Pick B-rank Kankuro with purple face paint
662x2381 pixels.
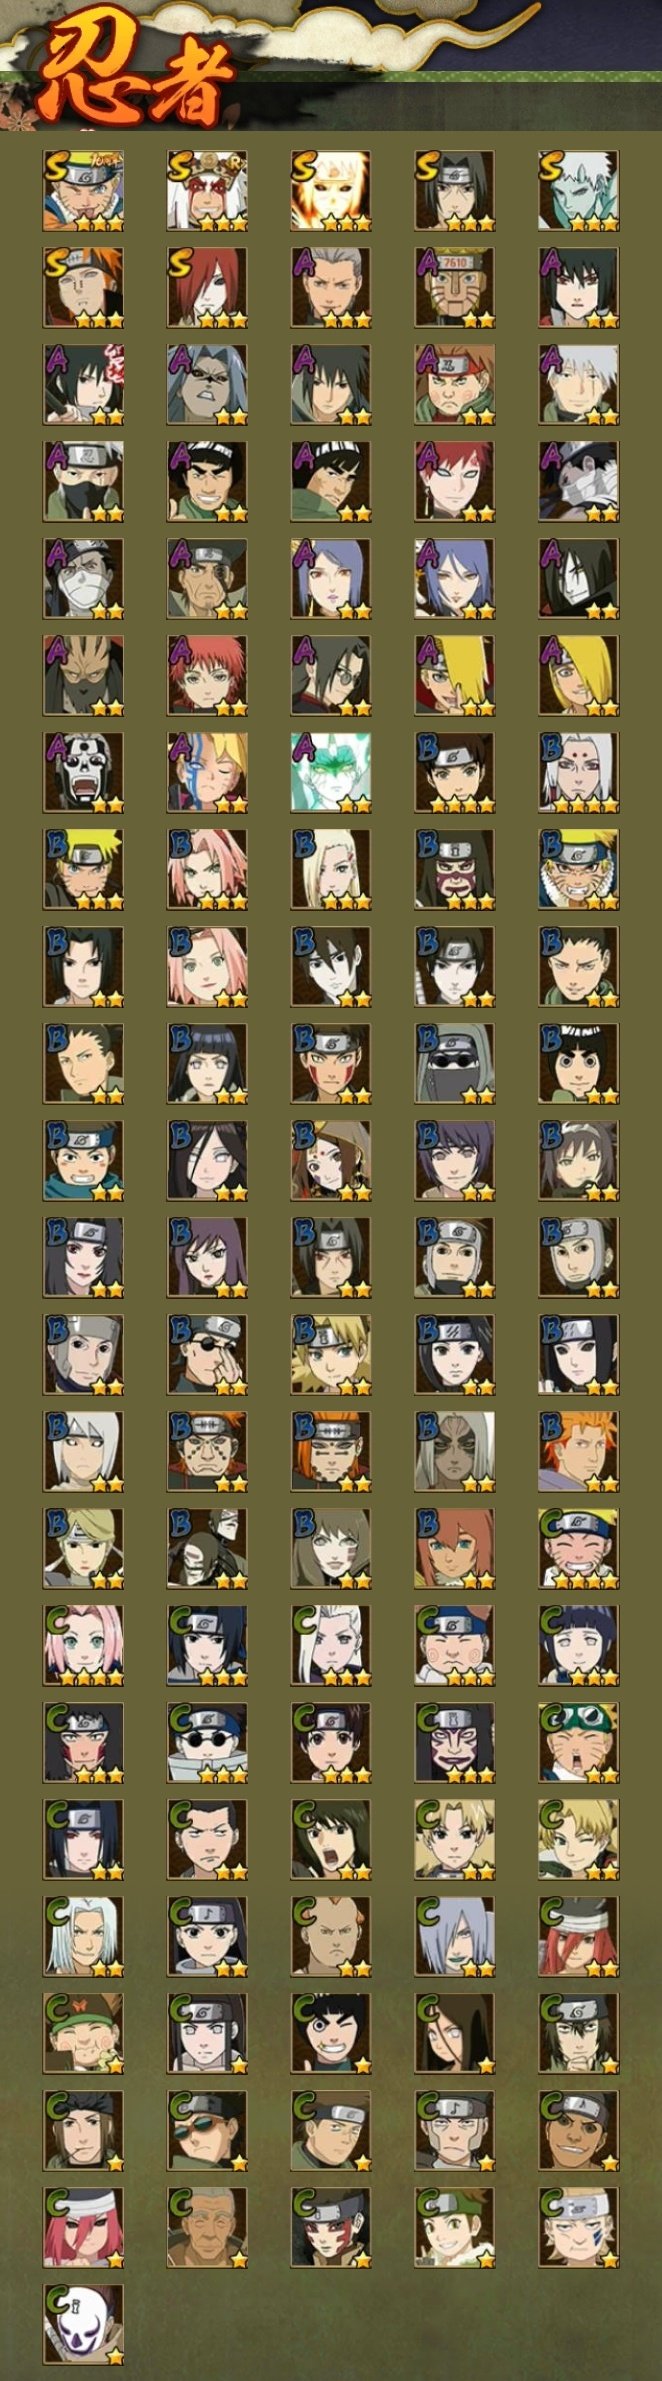(455, 869)
